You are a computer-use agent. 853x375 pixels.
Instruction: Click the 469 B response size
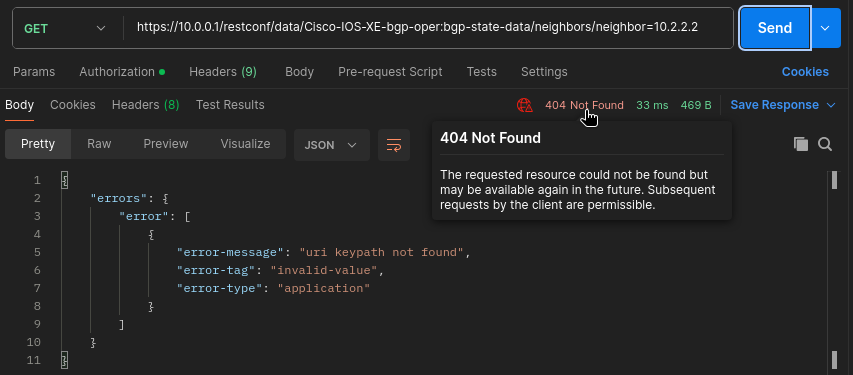point(696,105)
